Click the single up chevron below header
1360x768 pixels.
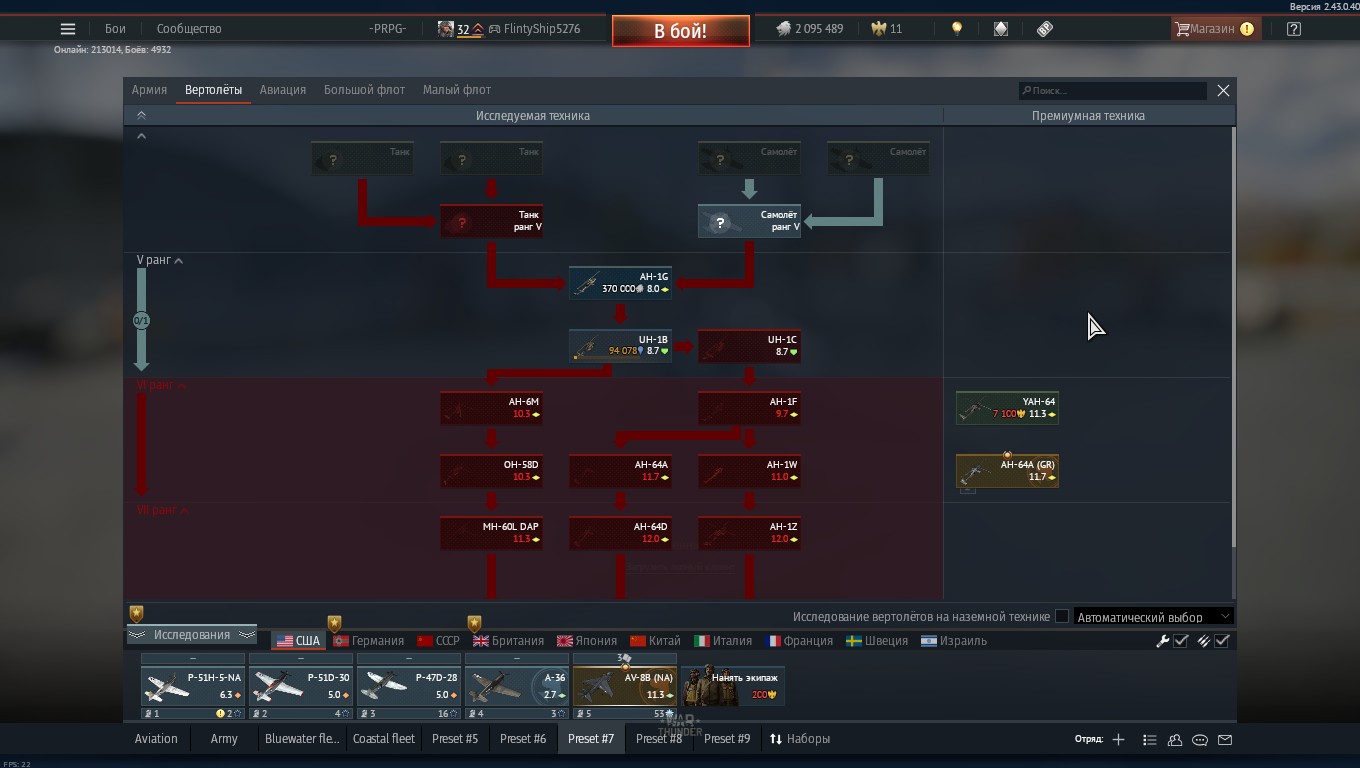pyautogui.click(x=141, y=136)
